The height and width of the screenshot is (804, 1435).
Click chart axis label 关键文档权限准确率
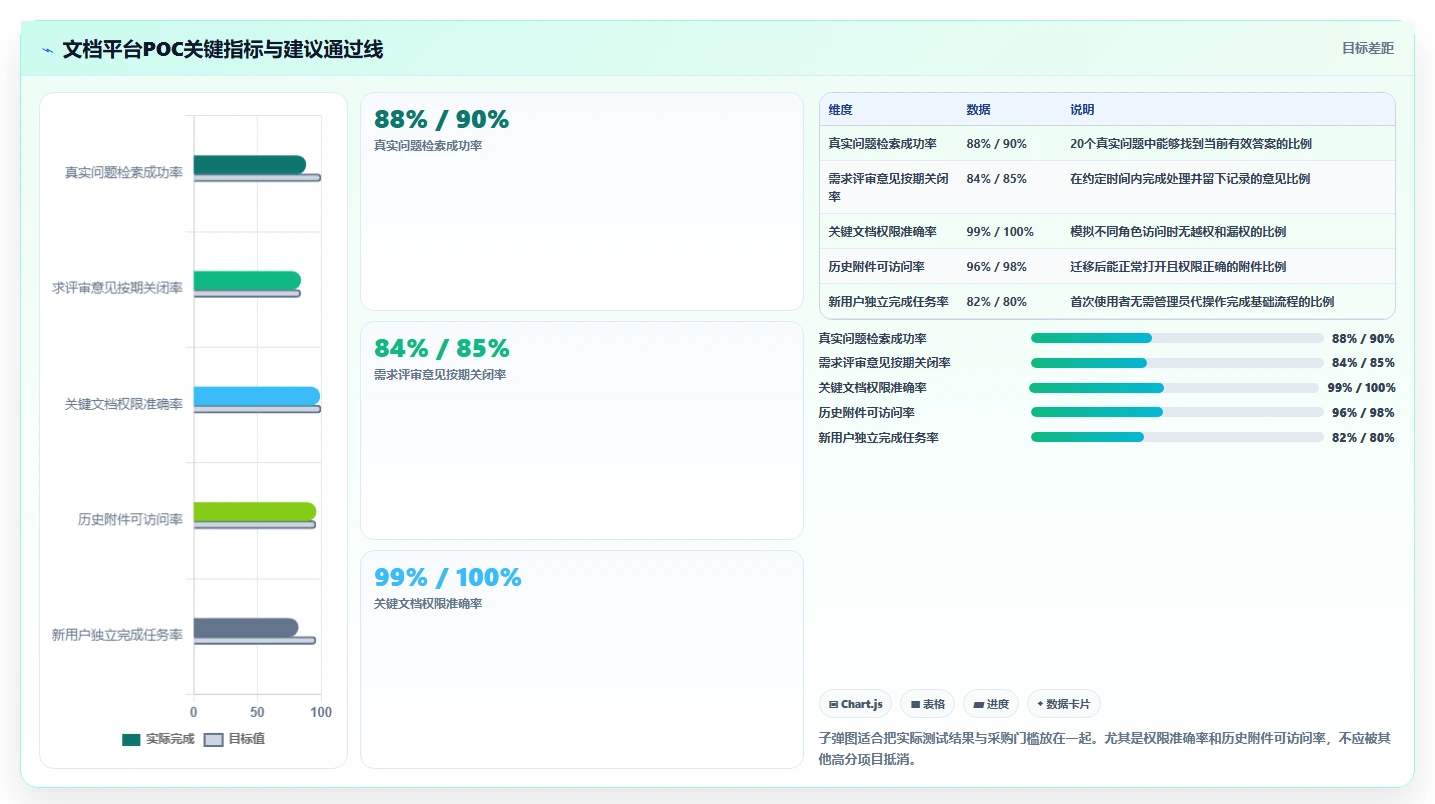pos(124,404)
